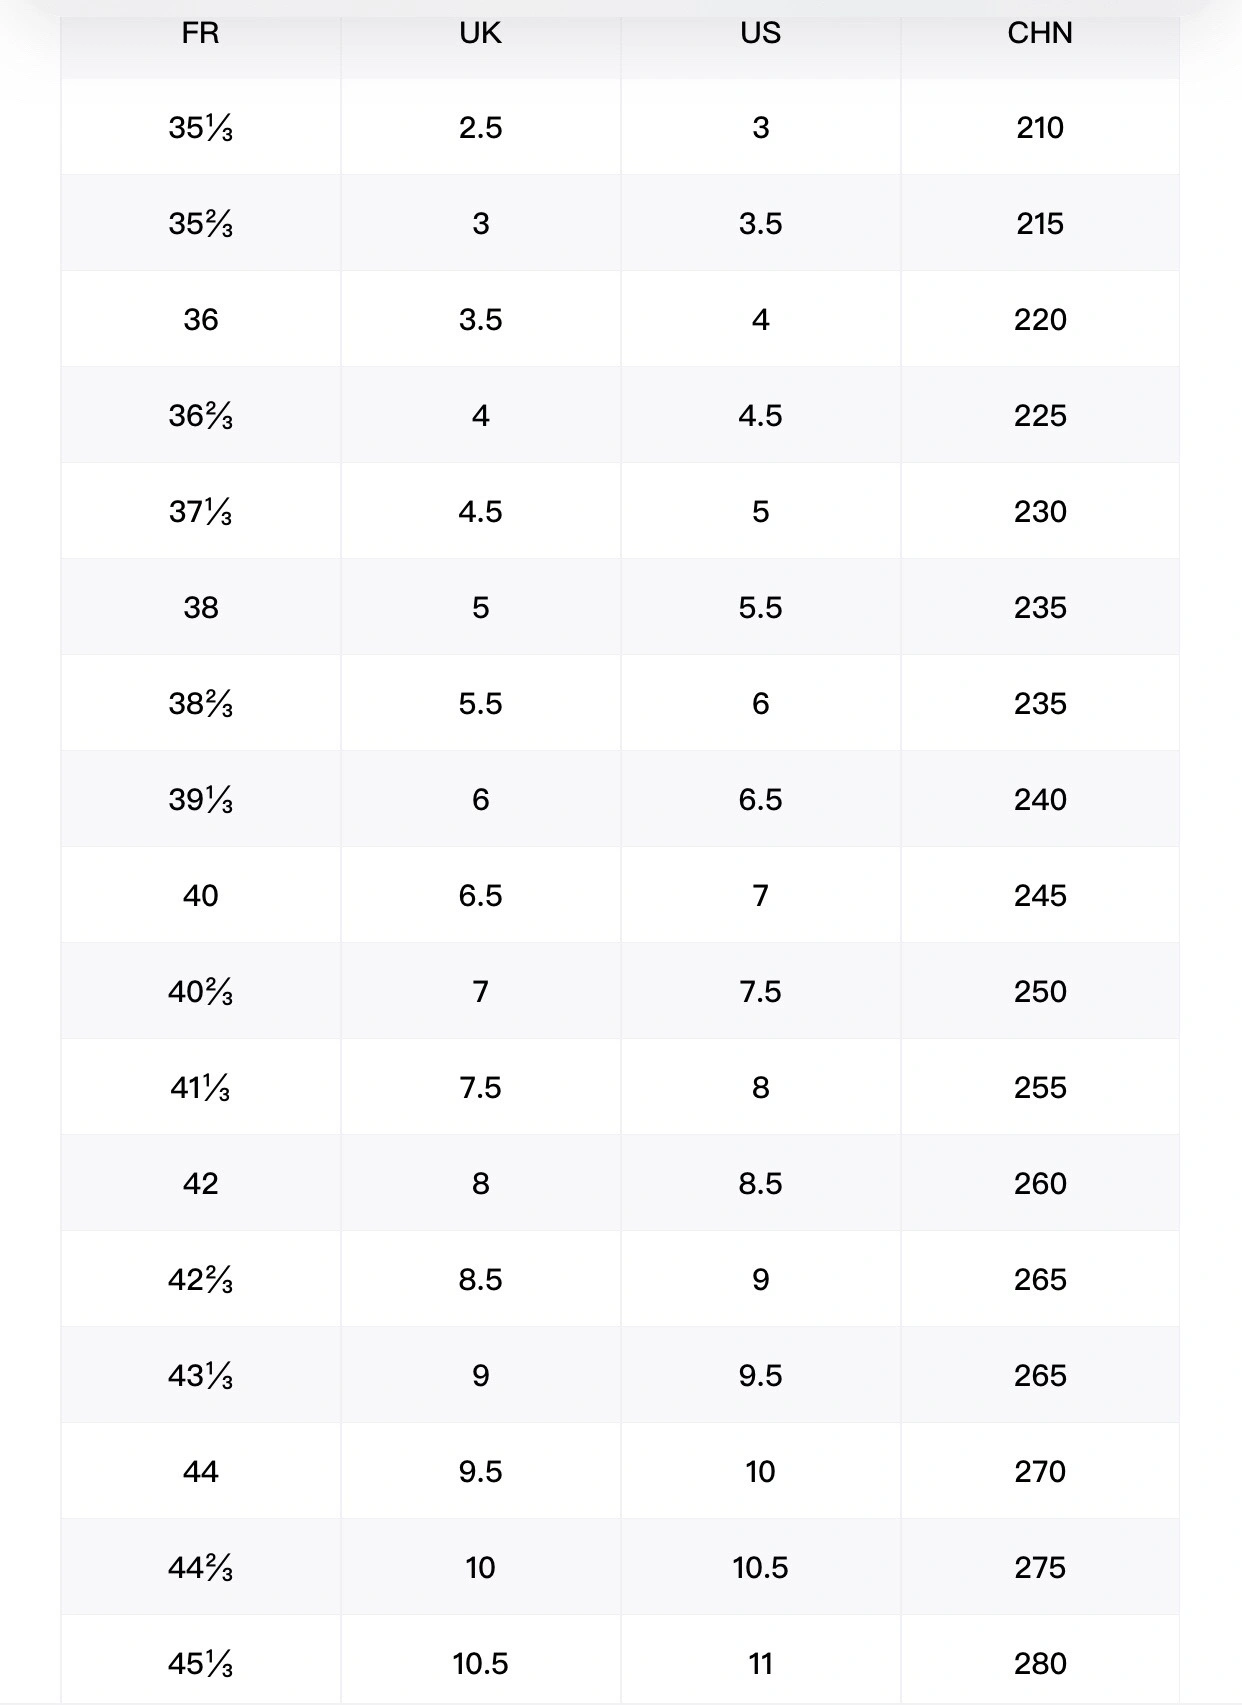Click CHN value 230
This screenshot has width=1242, height=1705.
pos(1040,512)
